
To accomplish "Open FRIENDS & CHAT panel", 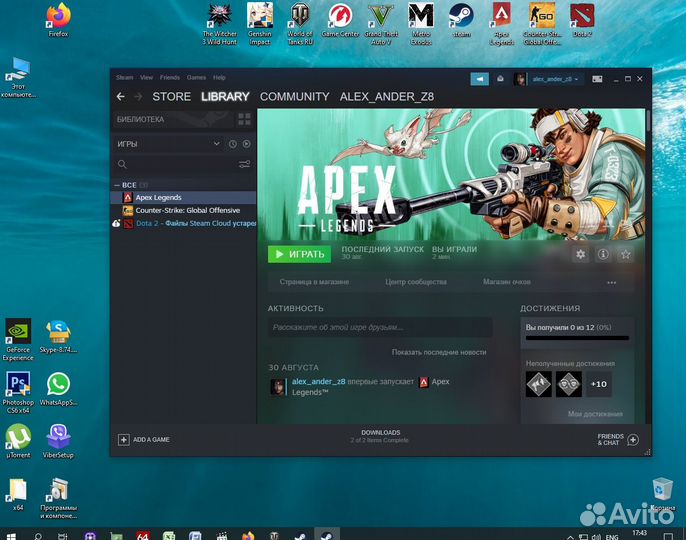I will pyautogui.click(x=618, y=440).
